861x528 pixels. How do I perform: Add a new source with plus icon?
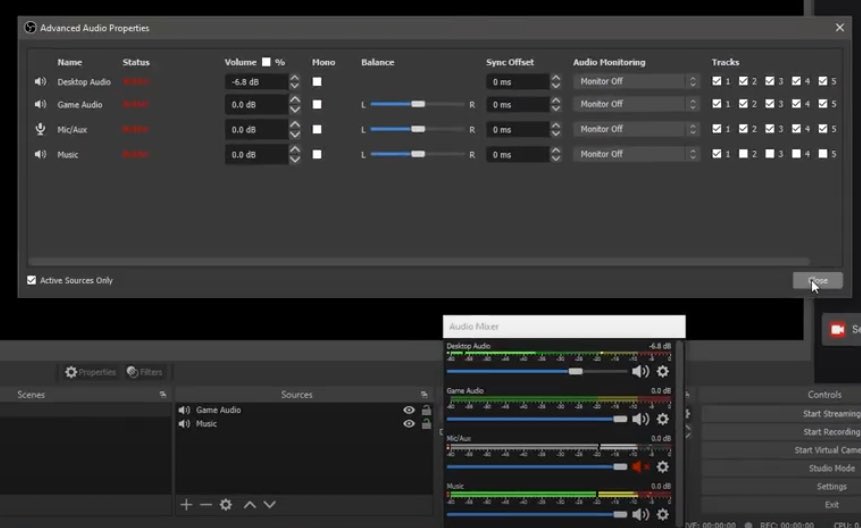[186, 504]
